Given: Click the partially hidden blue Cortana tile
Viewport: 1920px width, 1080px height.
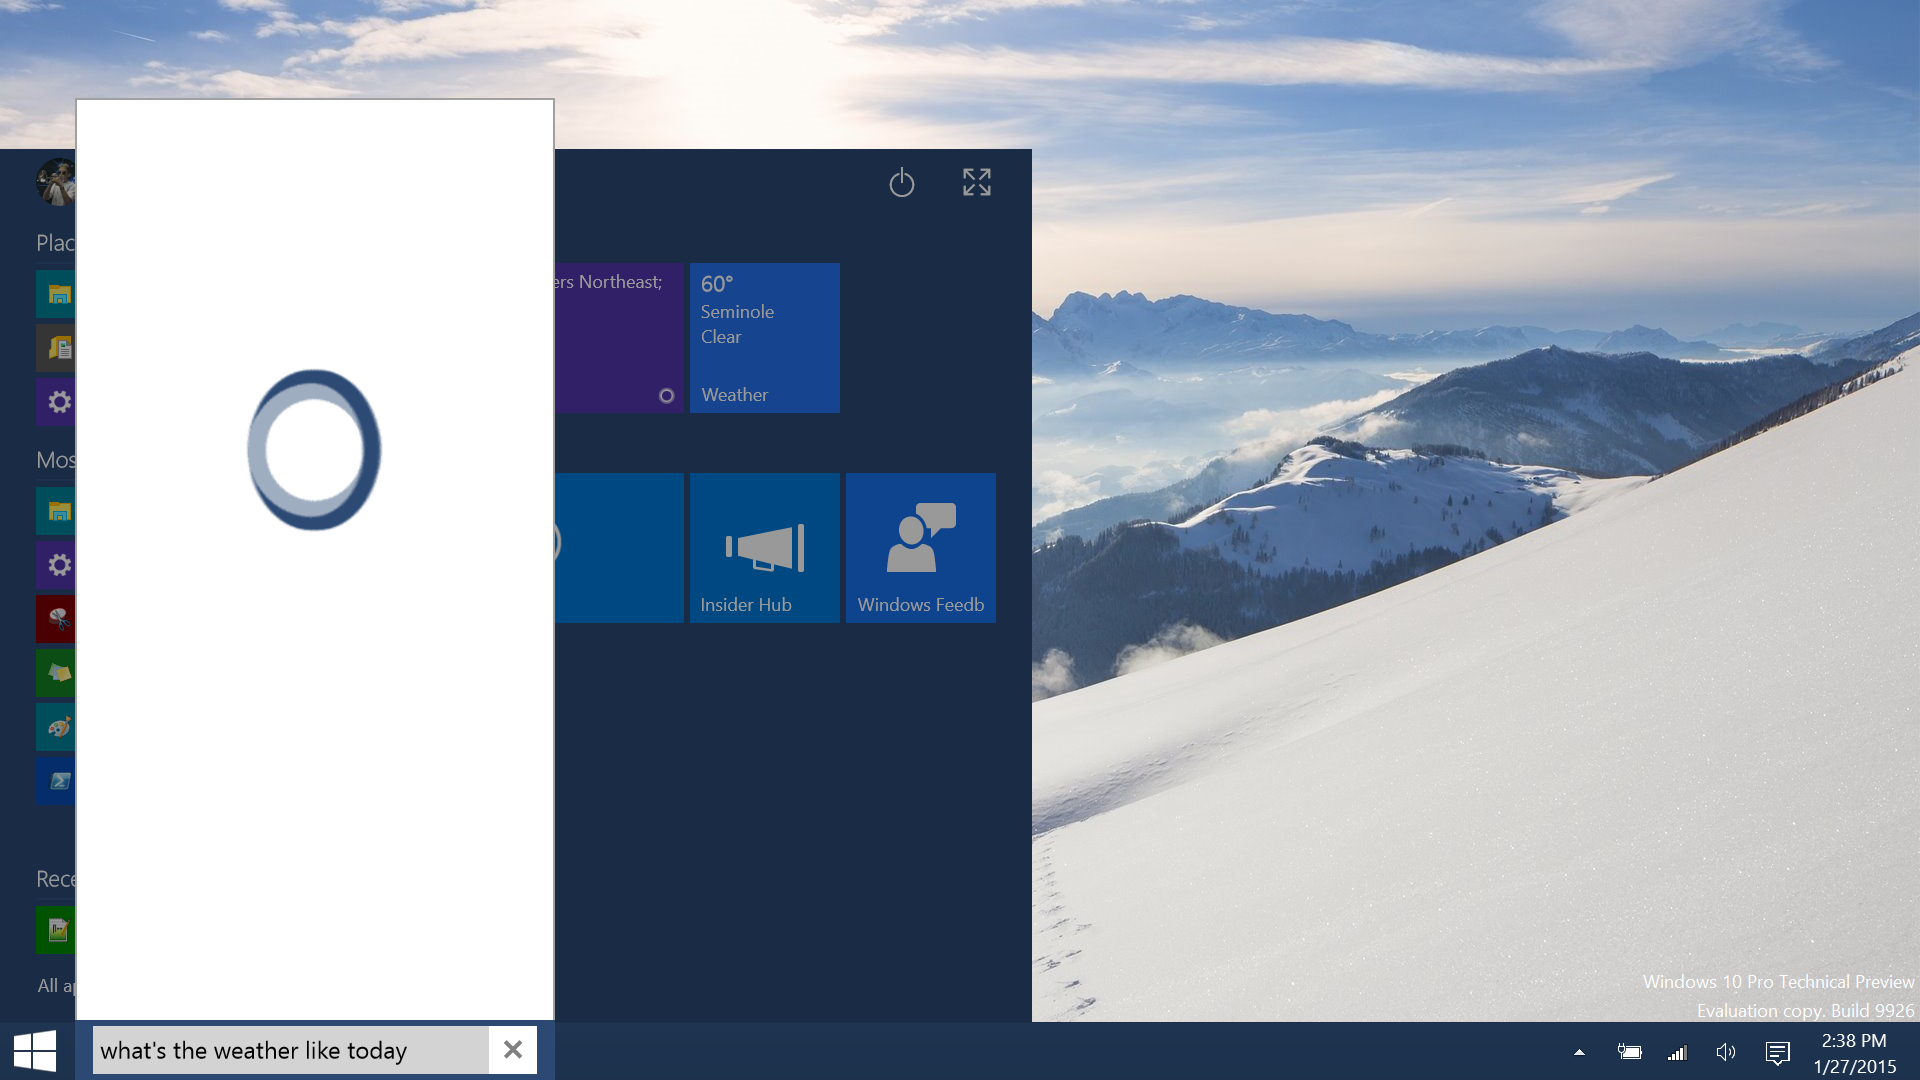Looking at the screenshot, I should click(x=619, y=548).
